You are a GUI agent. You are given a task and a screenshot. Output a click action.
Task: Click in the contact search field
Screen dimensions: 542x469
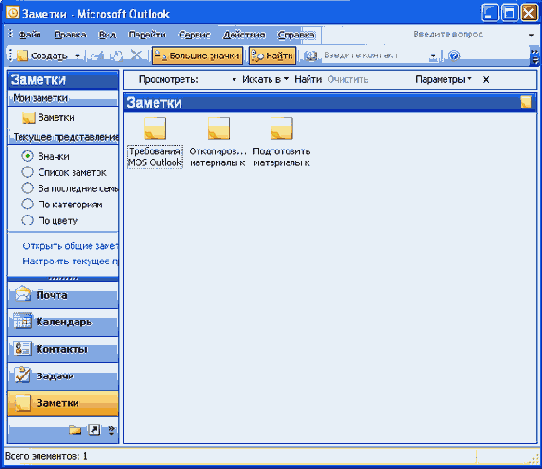click(x=375, y=56)
